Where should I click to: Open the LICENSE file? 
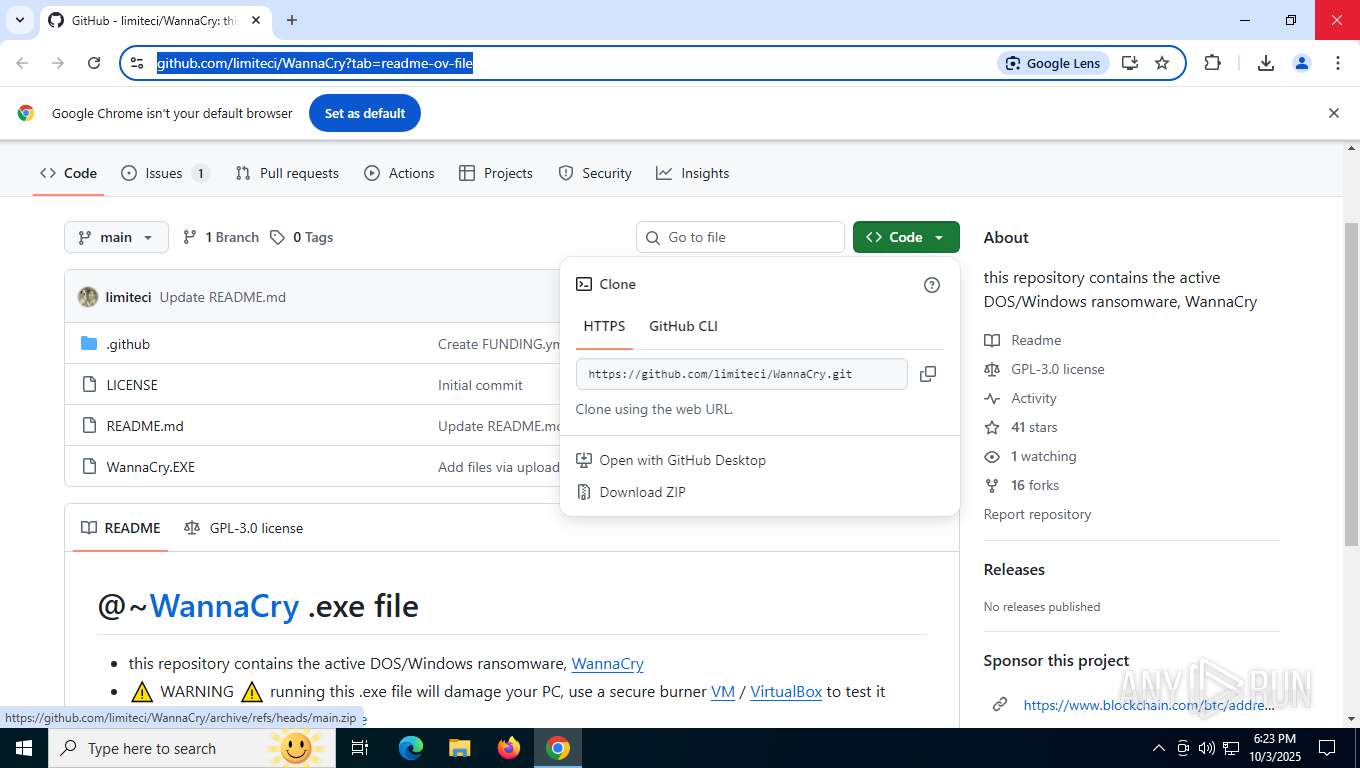point(132,385)
